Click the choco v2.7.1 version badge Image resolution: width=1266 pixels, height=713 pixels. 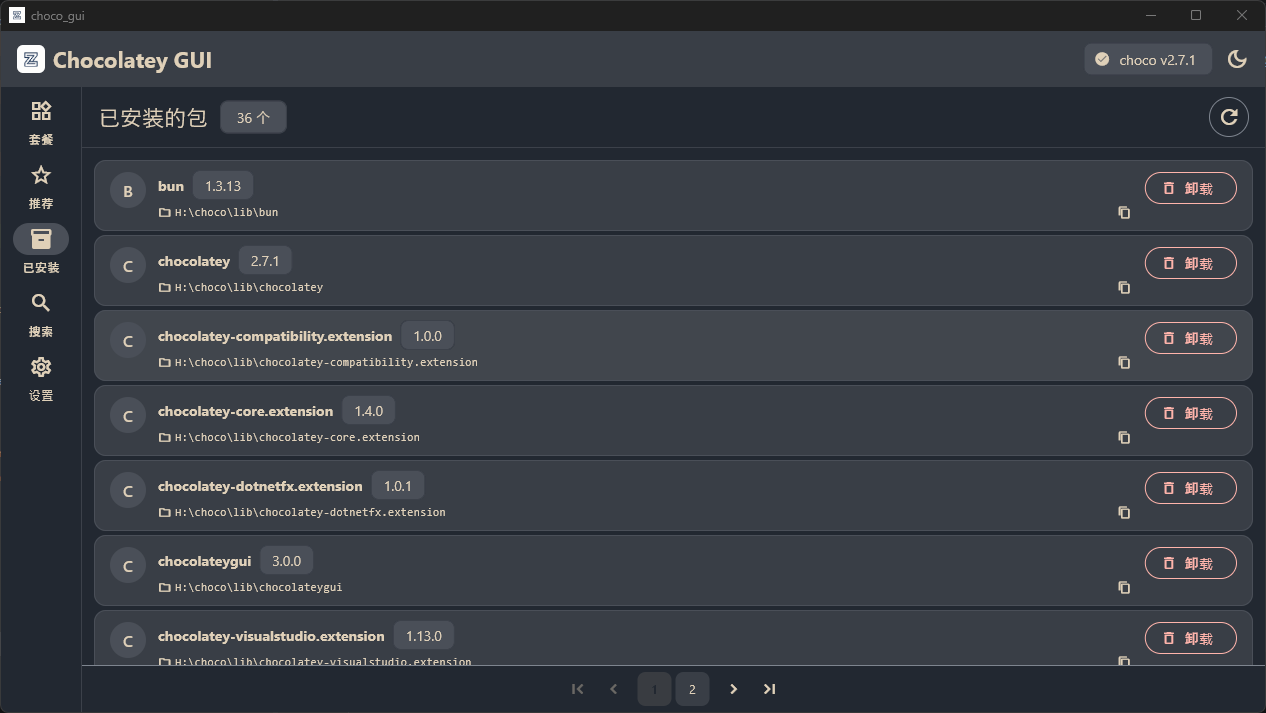pyautogui.click(x=1148, y=59)
